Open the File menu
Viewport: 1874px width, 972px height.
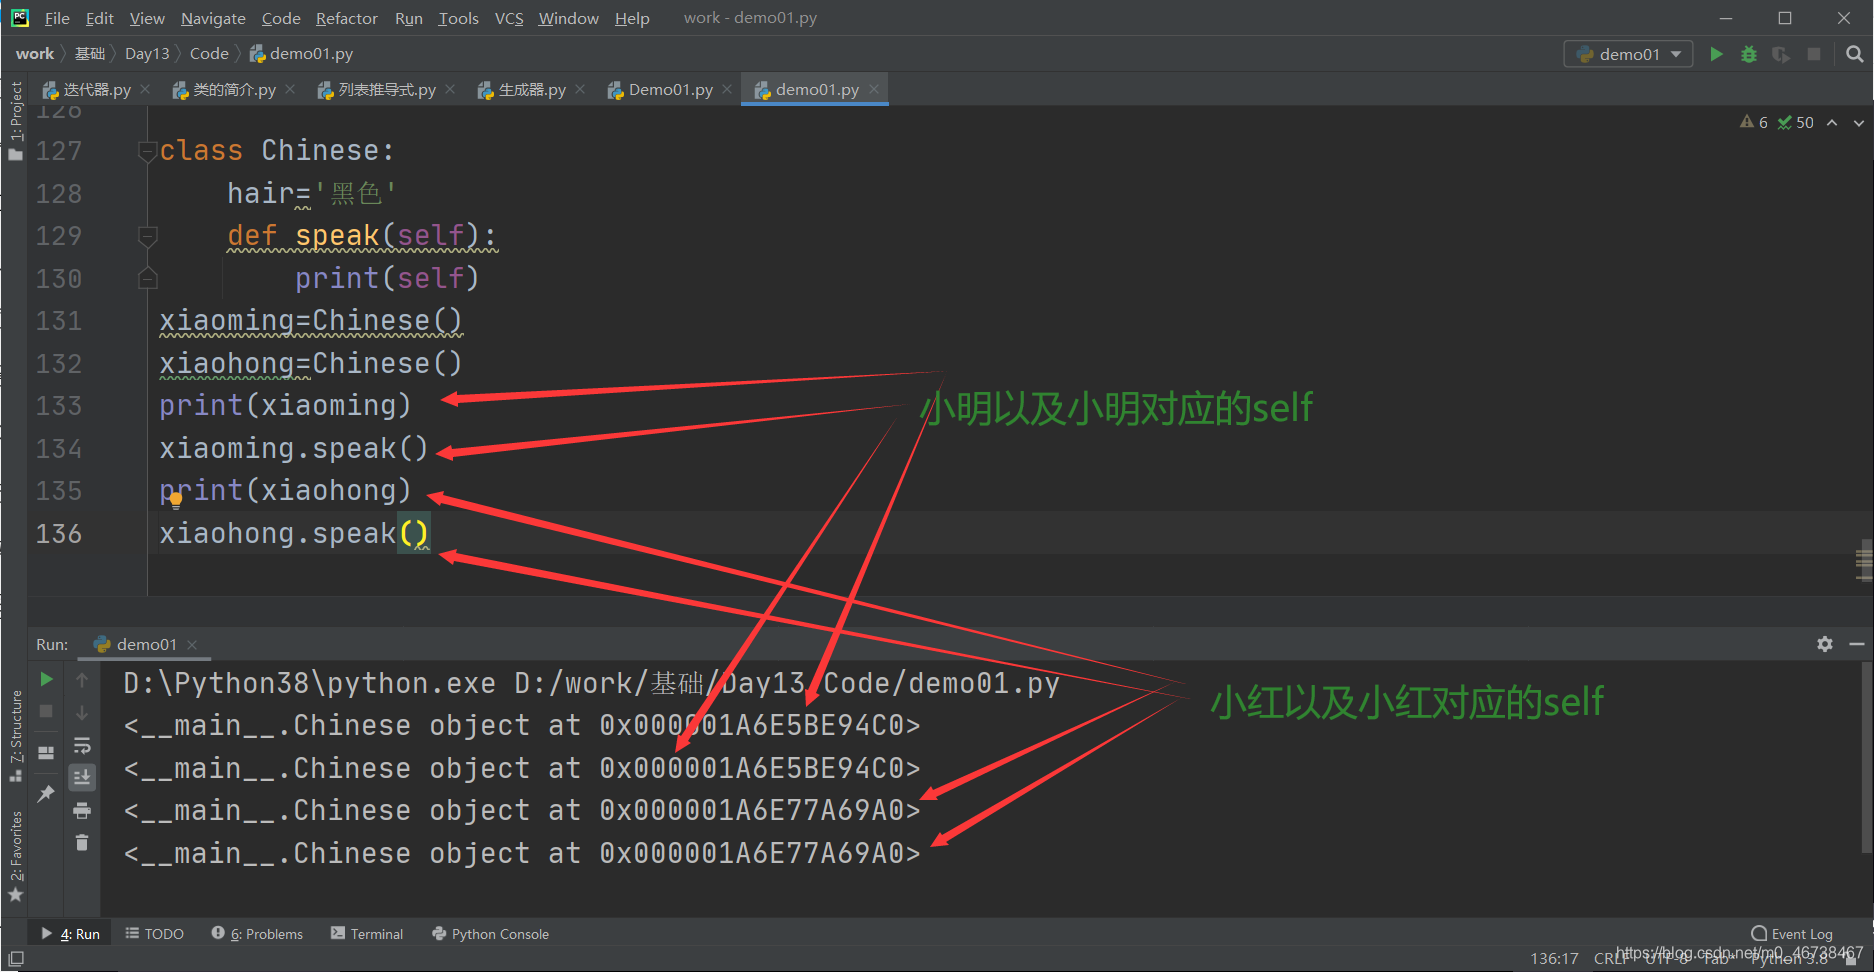click(x=57, y=18)
